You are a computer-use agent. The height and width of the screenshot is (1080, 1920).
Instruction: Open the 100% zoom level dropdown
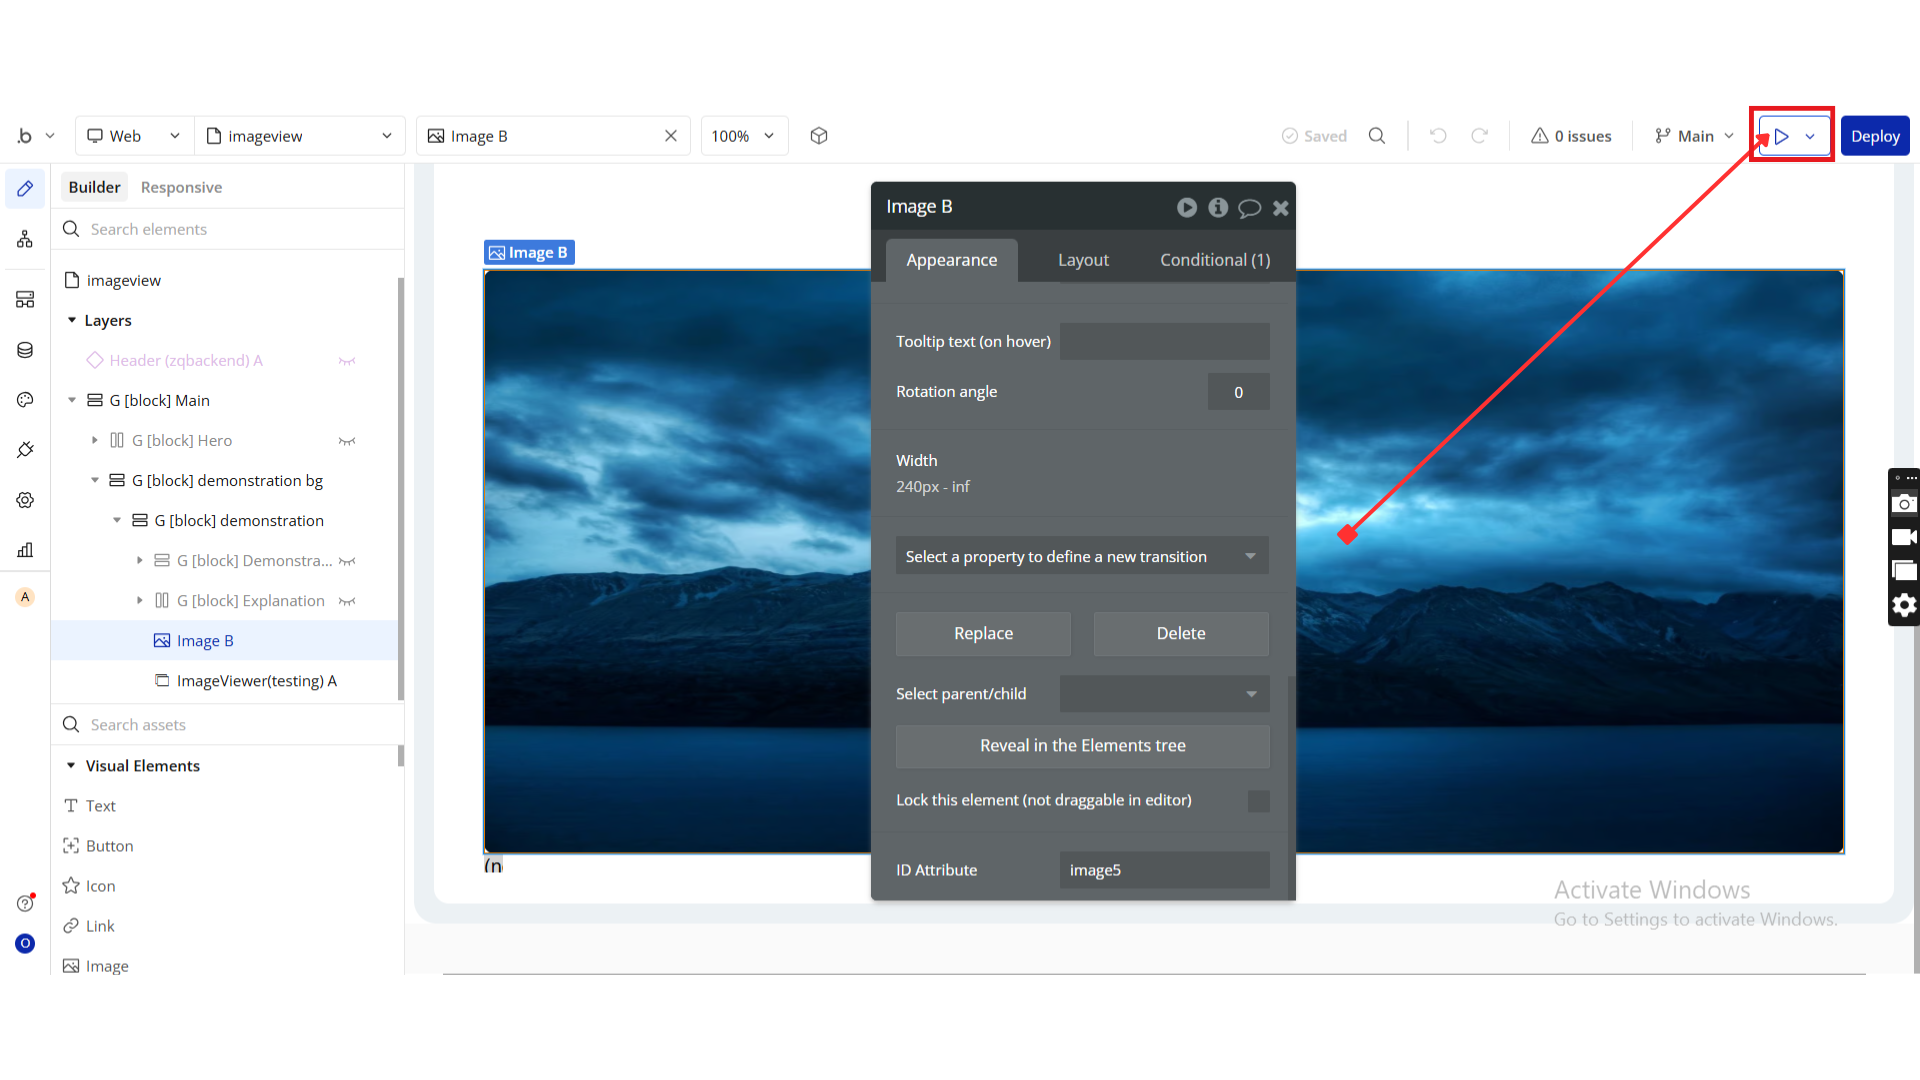[x=743, y=136]
